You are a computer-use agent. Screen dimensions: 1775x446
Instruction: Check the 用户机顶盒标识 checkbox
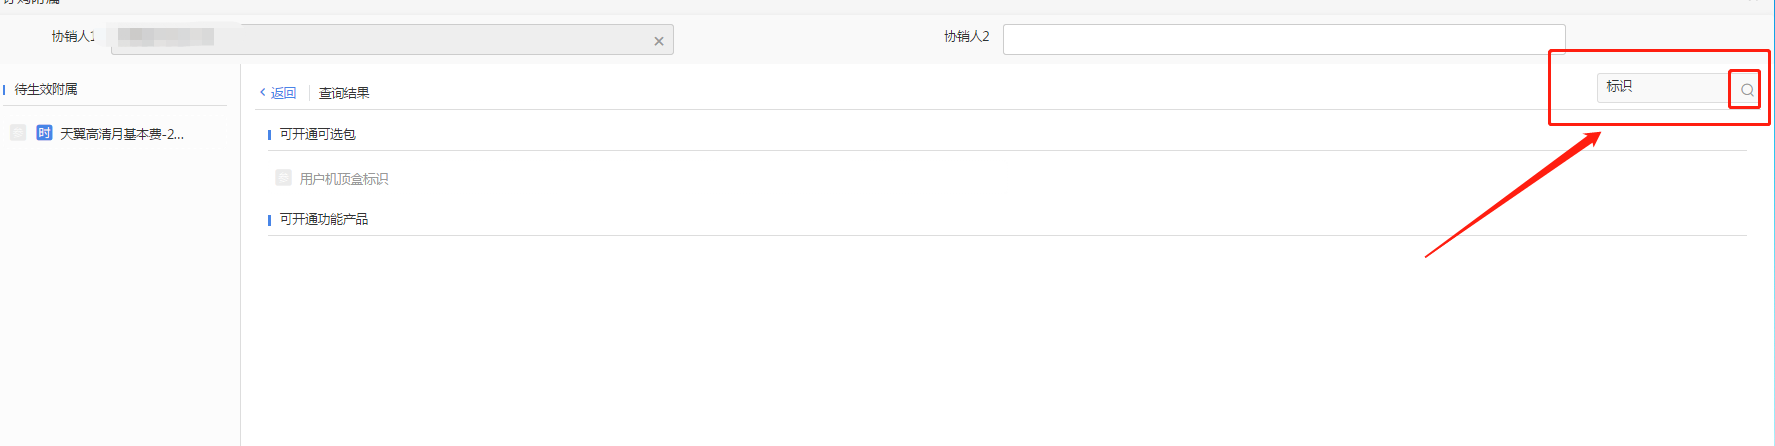(283, 178)
